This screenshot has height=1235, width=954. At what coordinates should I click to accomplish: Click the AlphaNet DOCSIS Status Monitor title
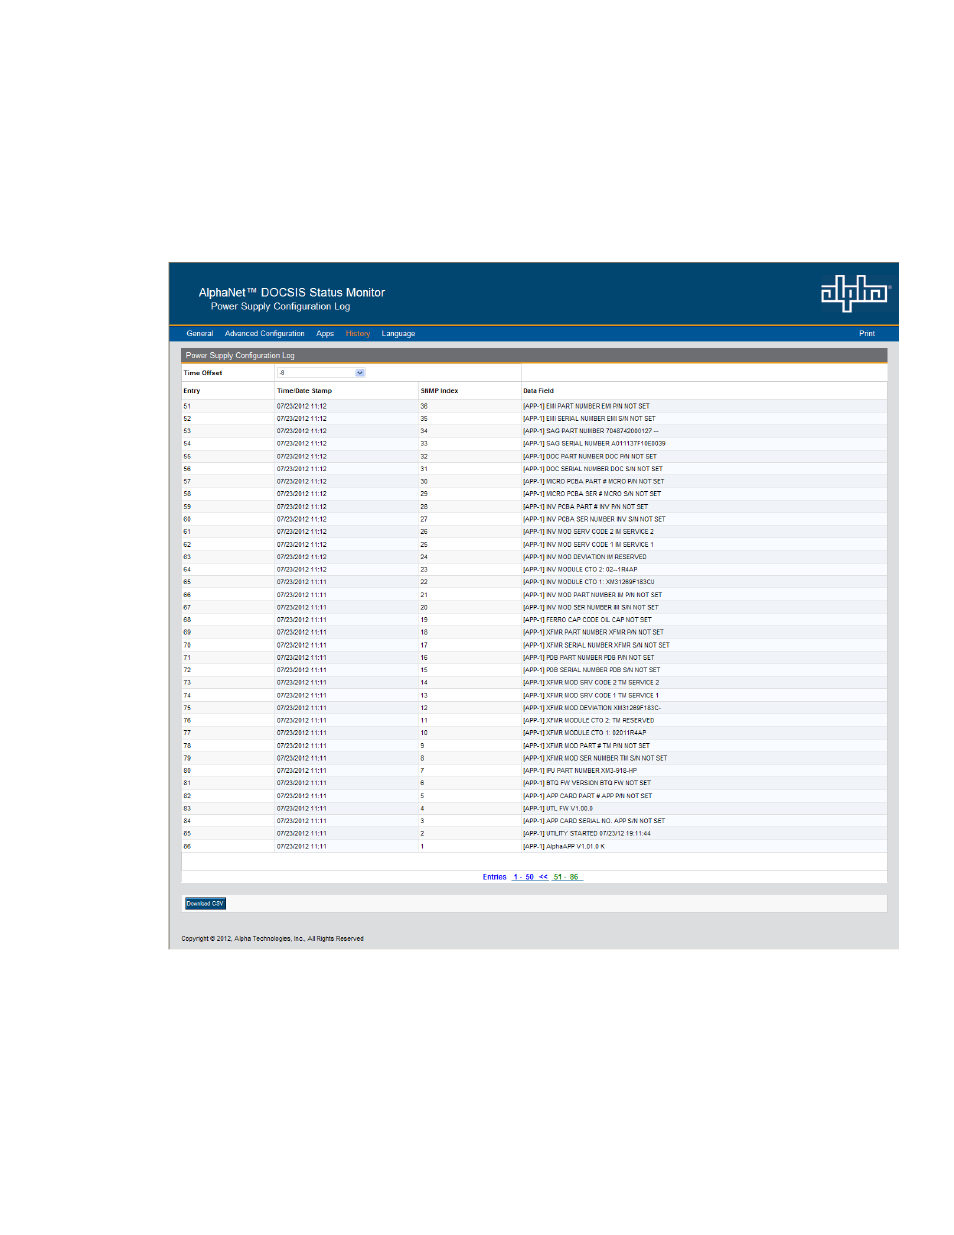pos(292,293)
